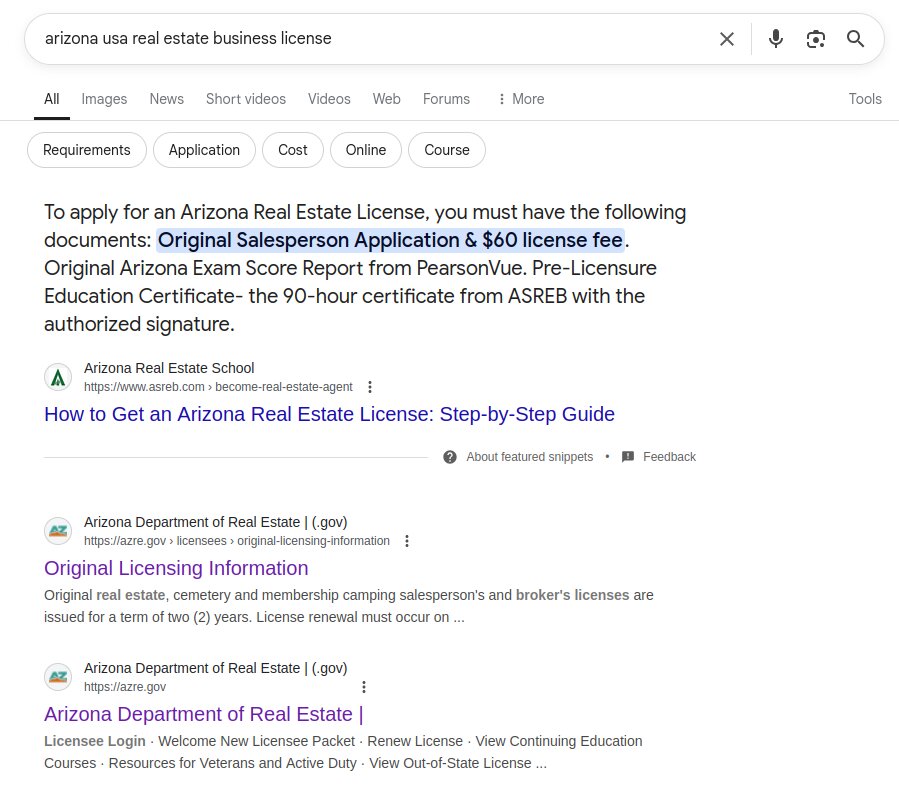Select the Requirements filter chip
Screen dimensions: 899x792
pyautogui.click(x=86, y=150)
